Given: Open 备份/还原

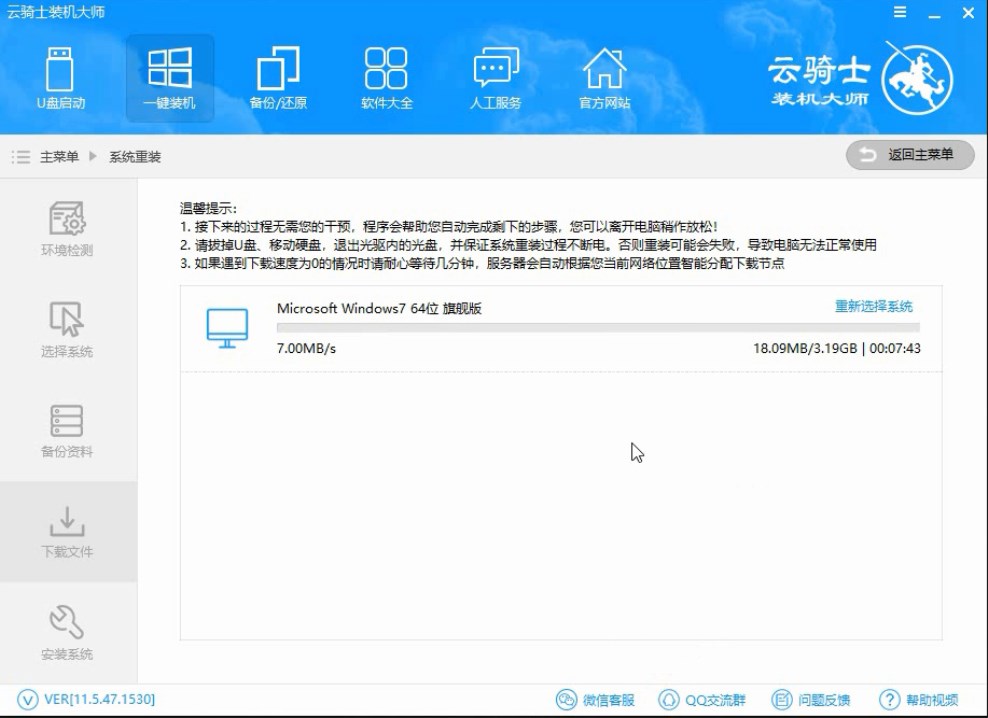Looking at the screenshot, I should pos(278,78).
